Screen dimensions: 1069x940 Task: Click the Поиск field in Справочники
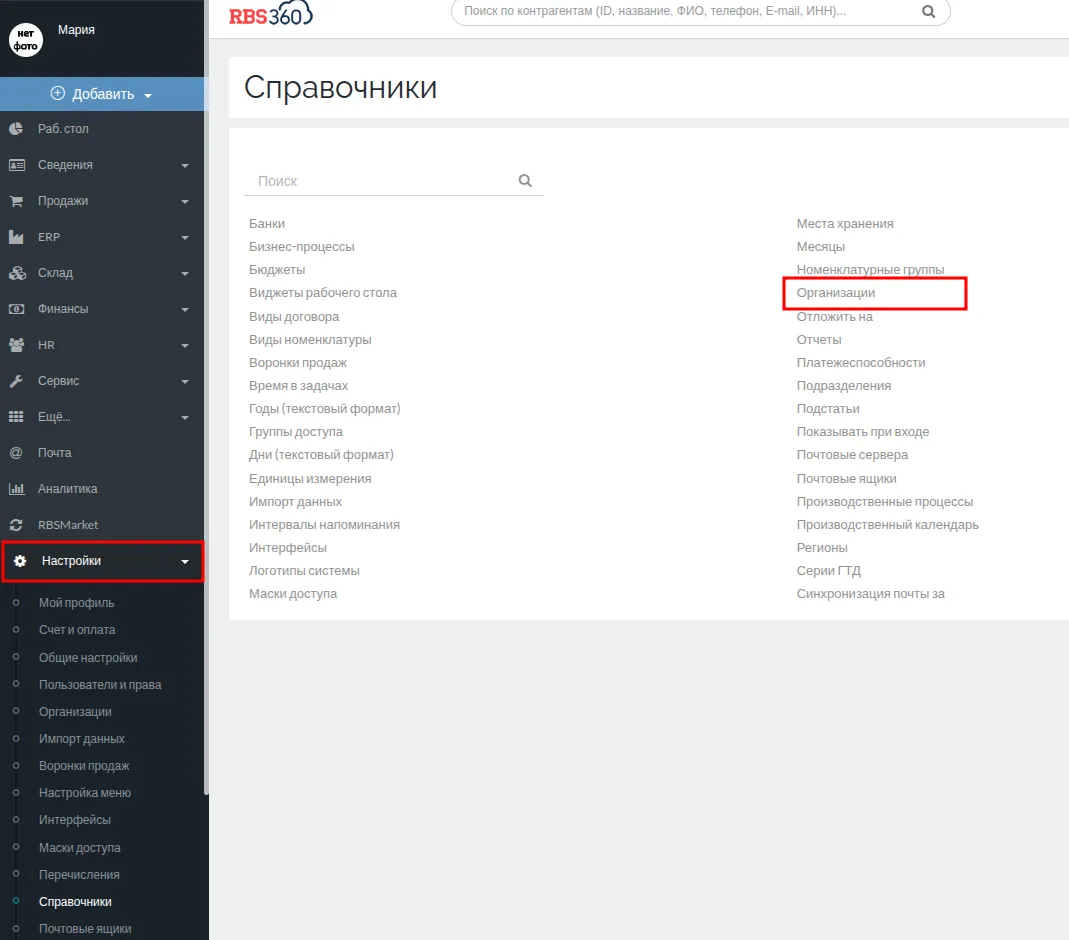point(380,181)
